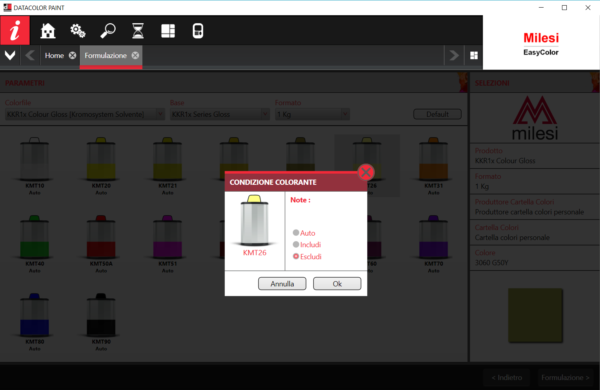Click the 3060 G50Y colour swatch

pos(535,315)
